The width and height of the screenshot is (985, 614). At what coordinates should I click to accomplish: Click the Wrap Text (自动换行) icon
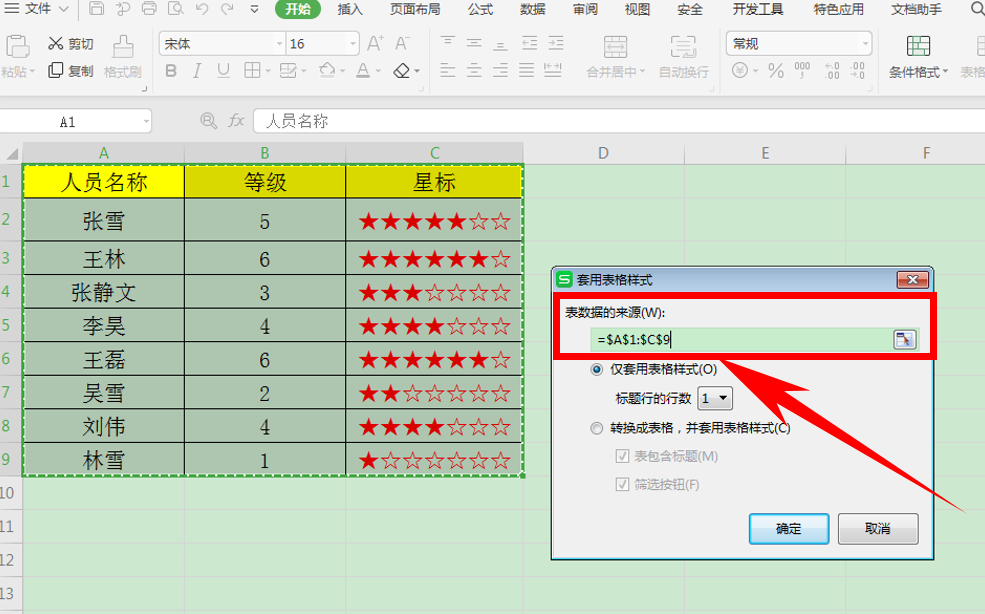point(683,48)
